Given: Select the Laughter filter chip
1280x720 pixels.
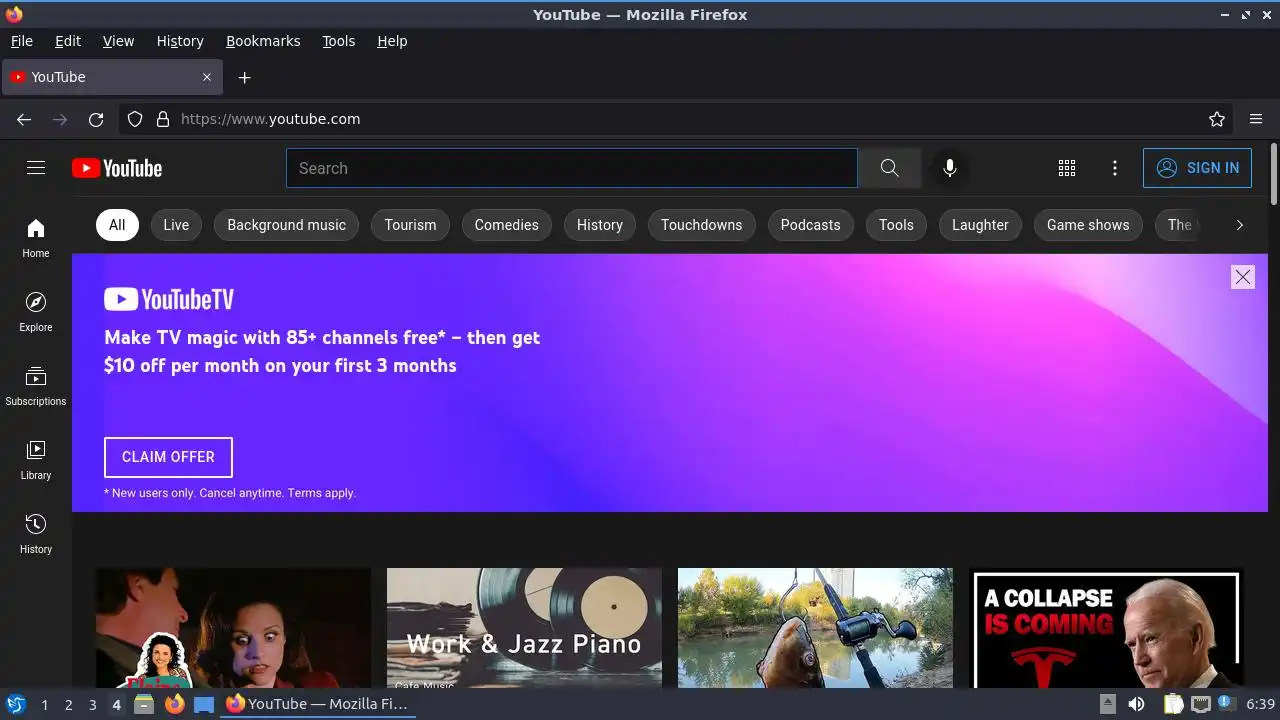Looking at the screenshot, I should pos(980,225).
